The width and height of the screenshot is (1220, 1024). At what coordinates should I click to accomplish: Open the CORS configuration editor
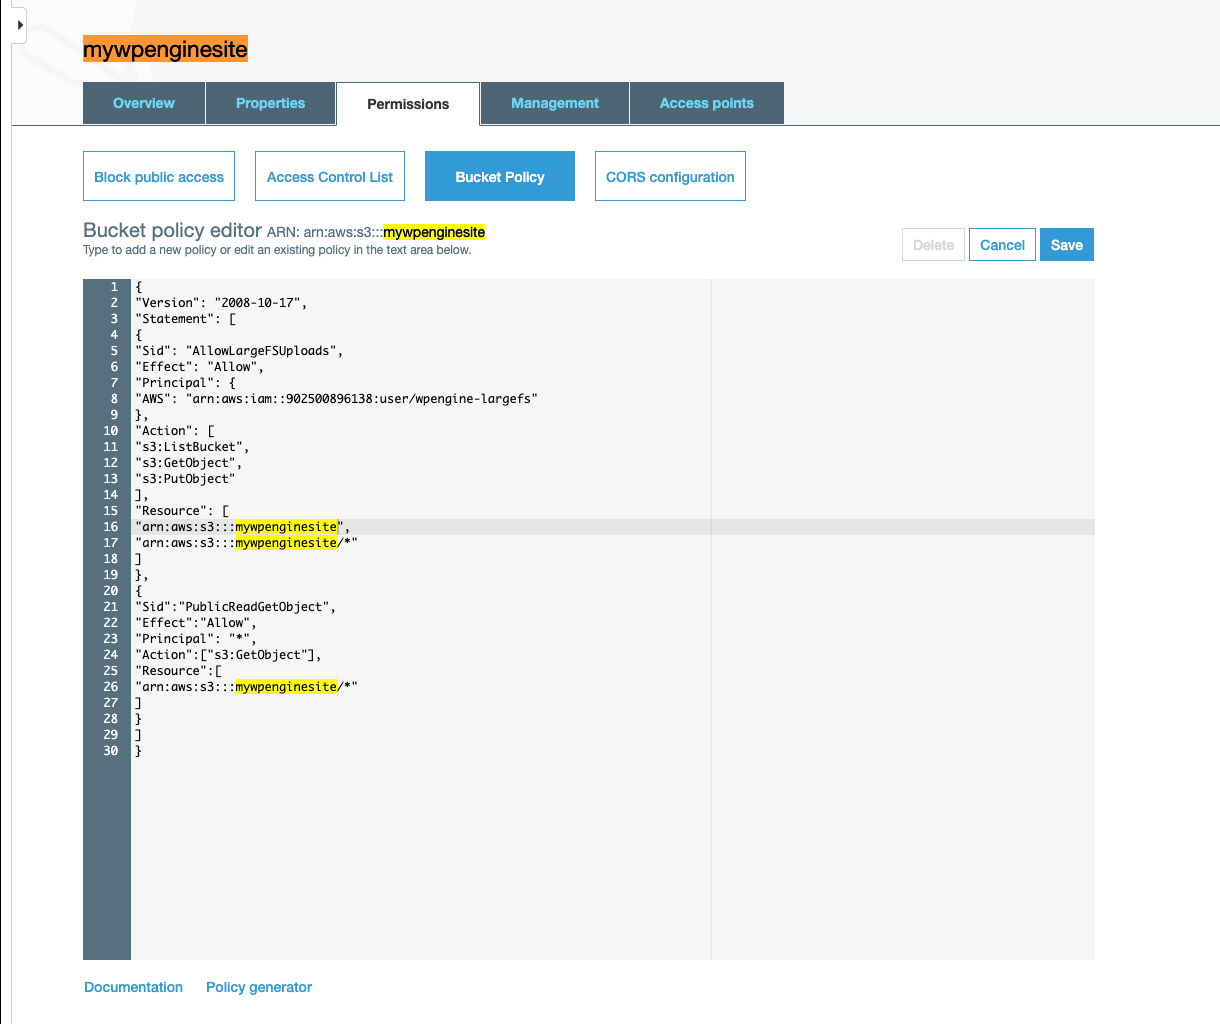(x=670, y=176)
